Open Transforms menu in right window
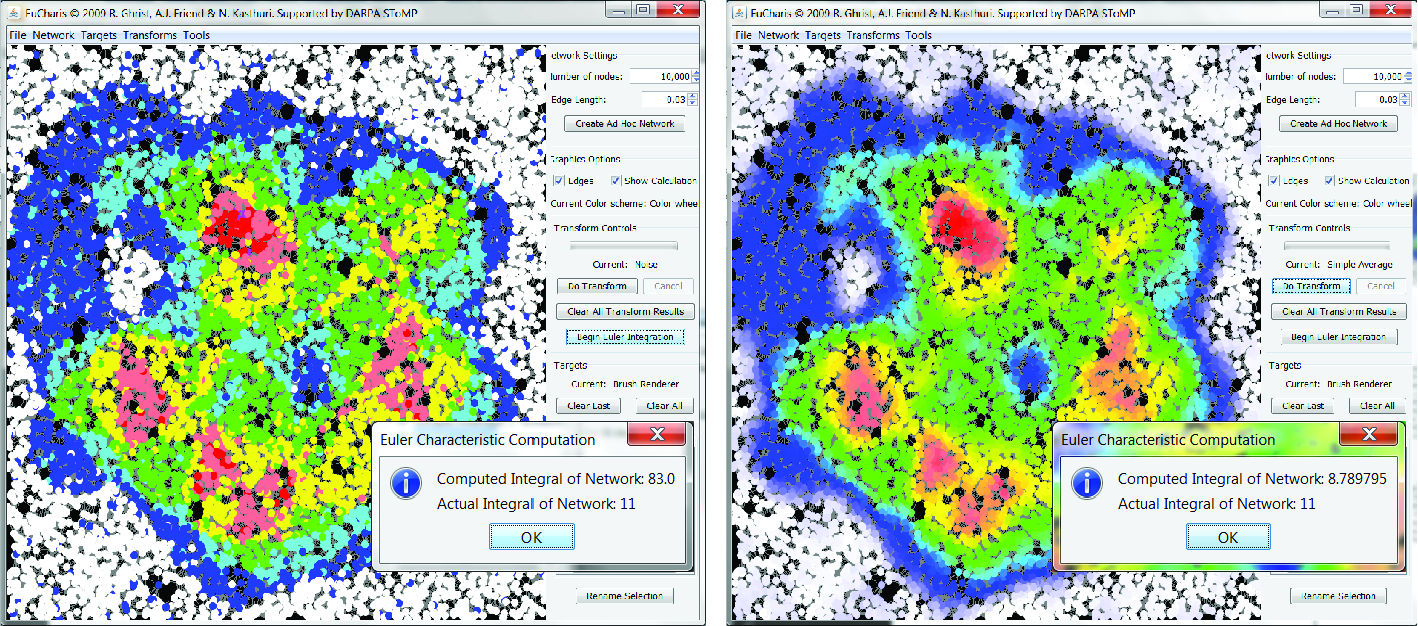1418x626 pixels. tap(874, 35)
